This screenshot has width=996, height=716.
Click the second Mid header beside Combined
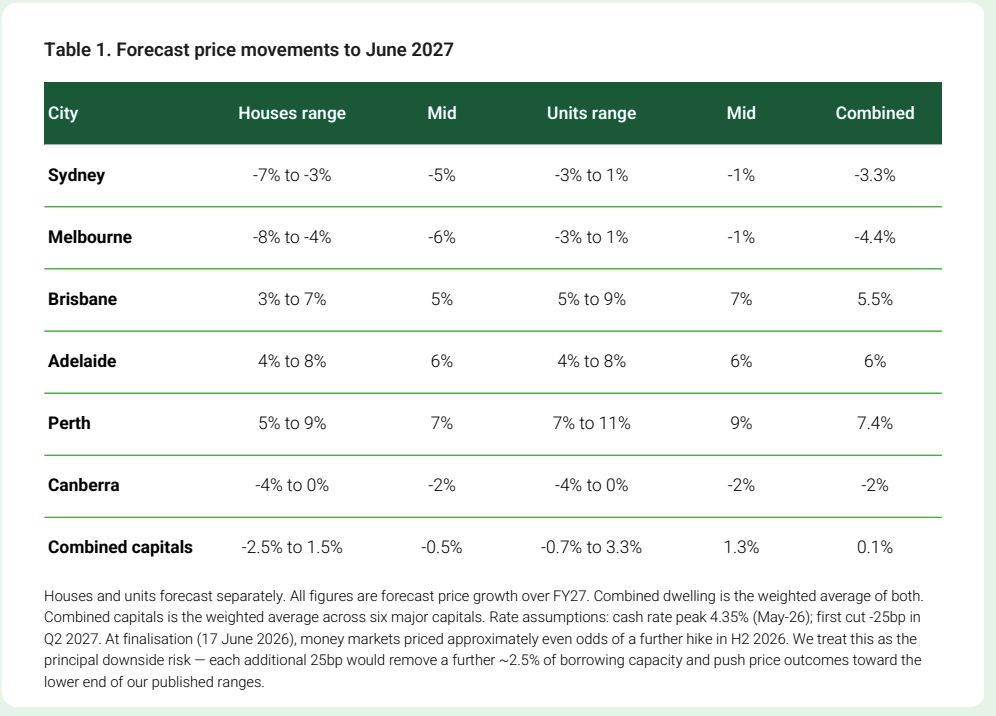(741, 113)
